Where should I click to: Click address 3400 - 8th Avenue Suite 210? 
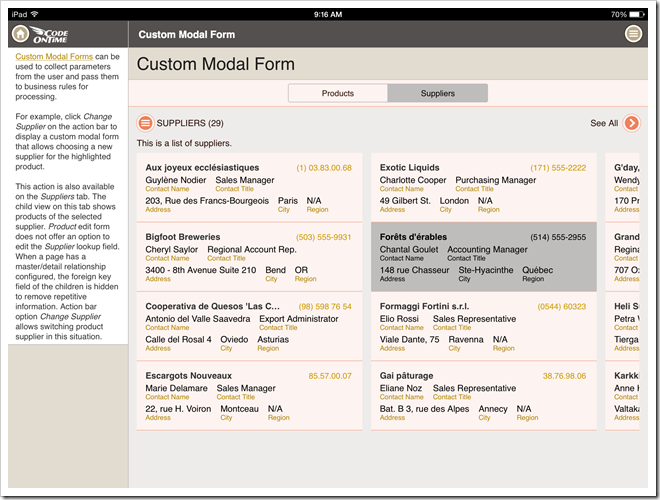(x=200, y=270)
